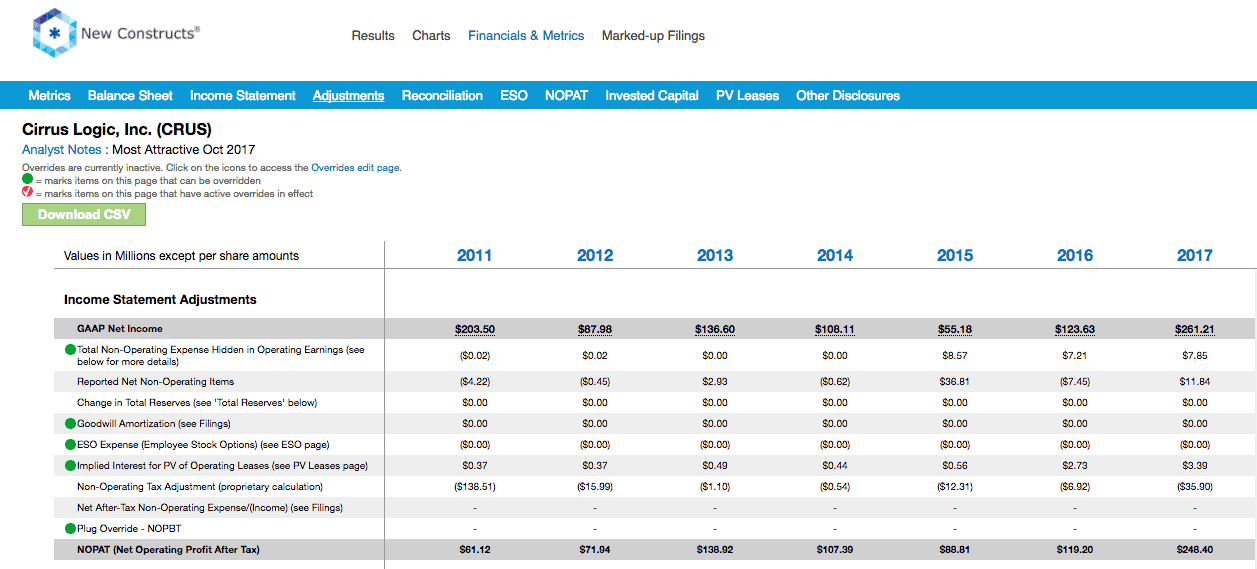Download the data as CSV

[84, 214]
